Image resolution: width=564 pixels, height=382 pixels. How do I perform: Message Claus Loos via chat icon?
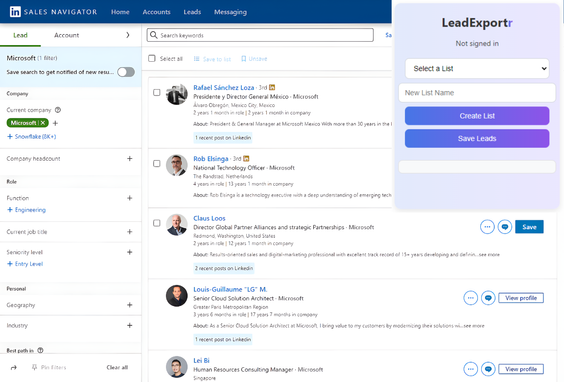tap(505, 227)
